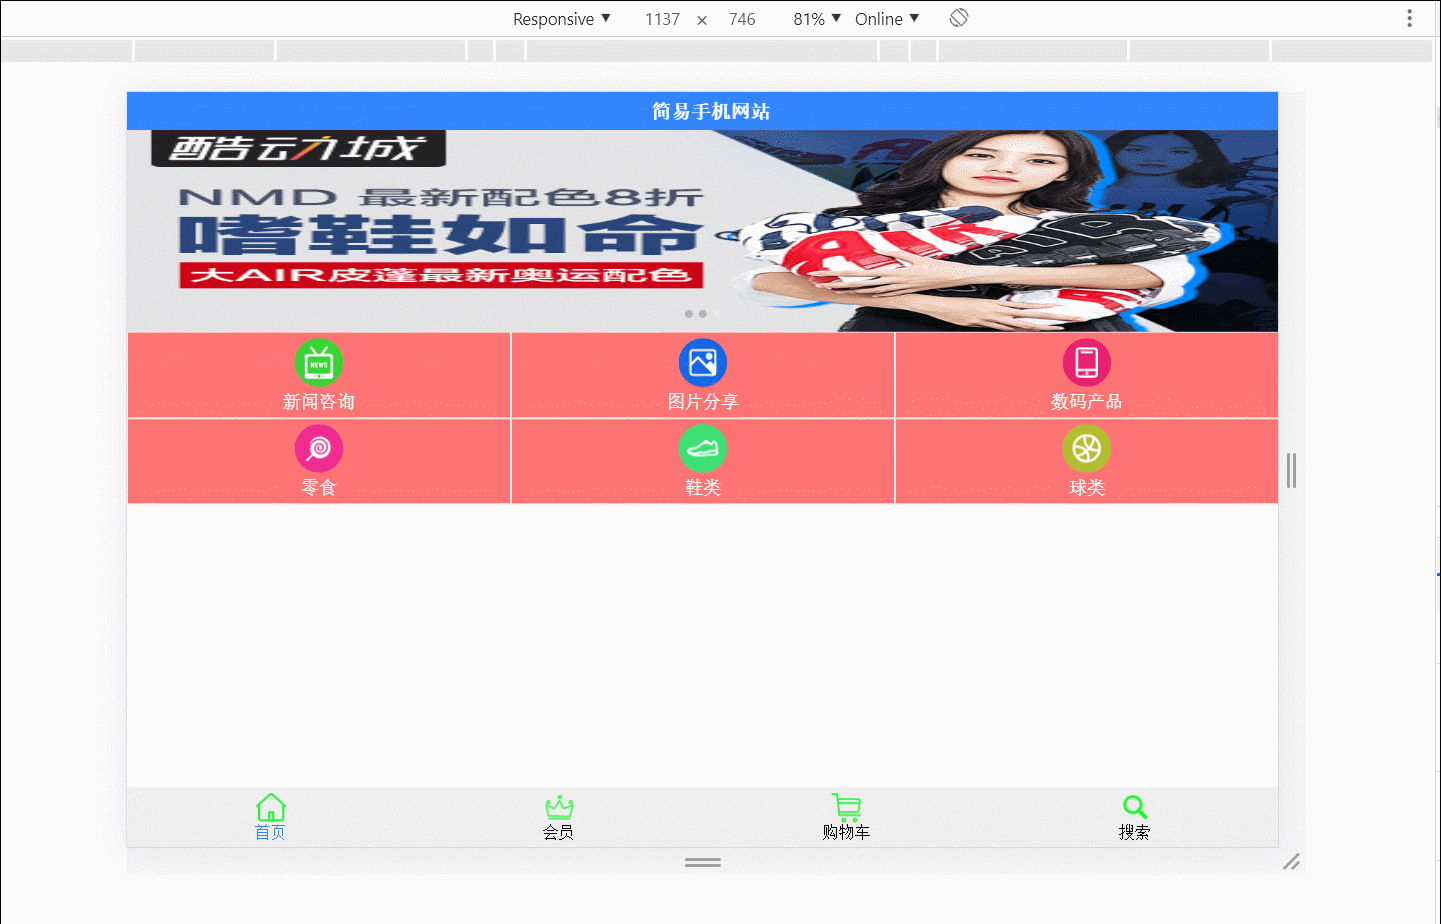The image size is (1441, 924).
Task: Edit the viewport height field 746
Action: [742, 19]
